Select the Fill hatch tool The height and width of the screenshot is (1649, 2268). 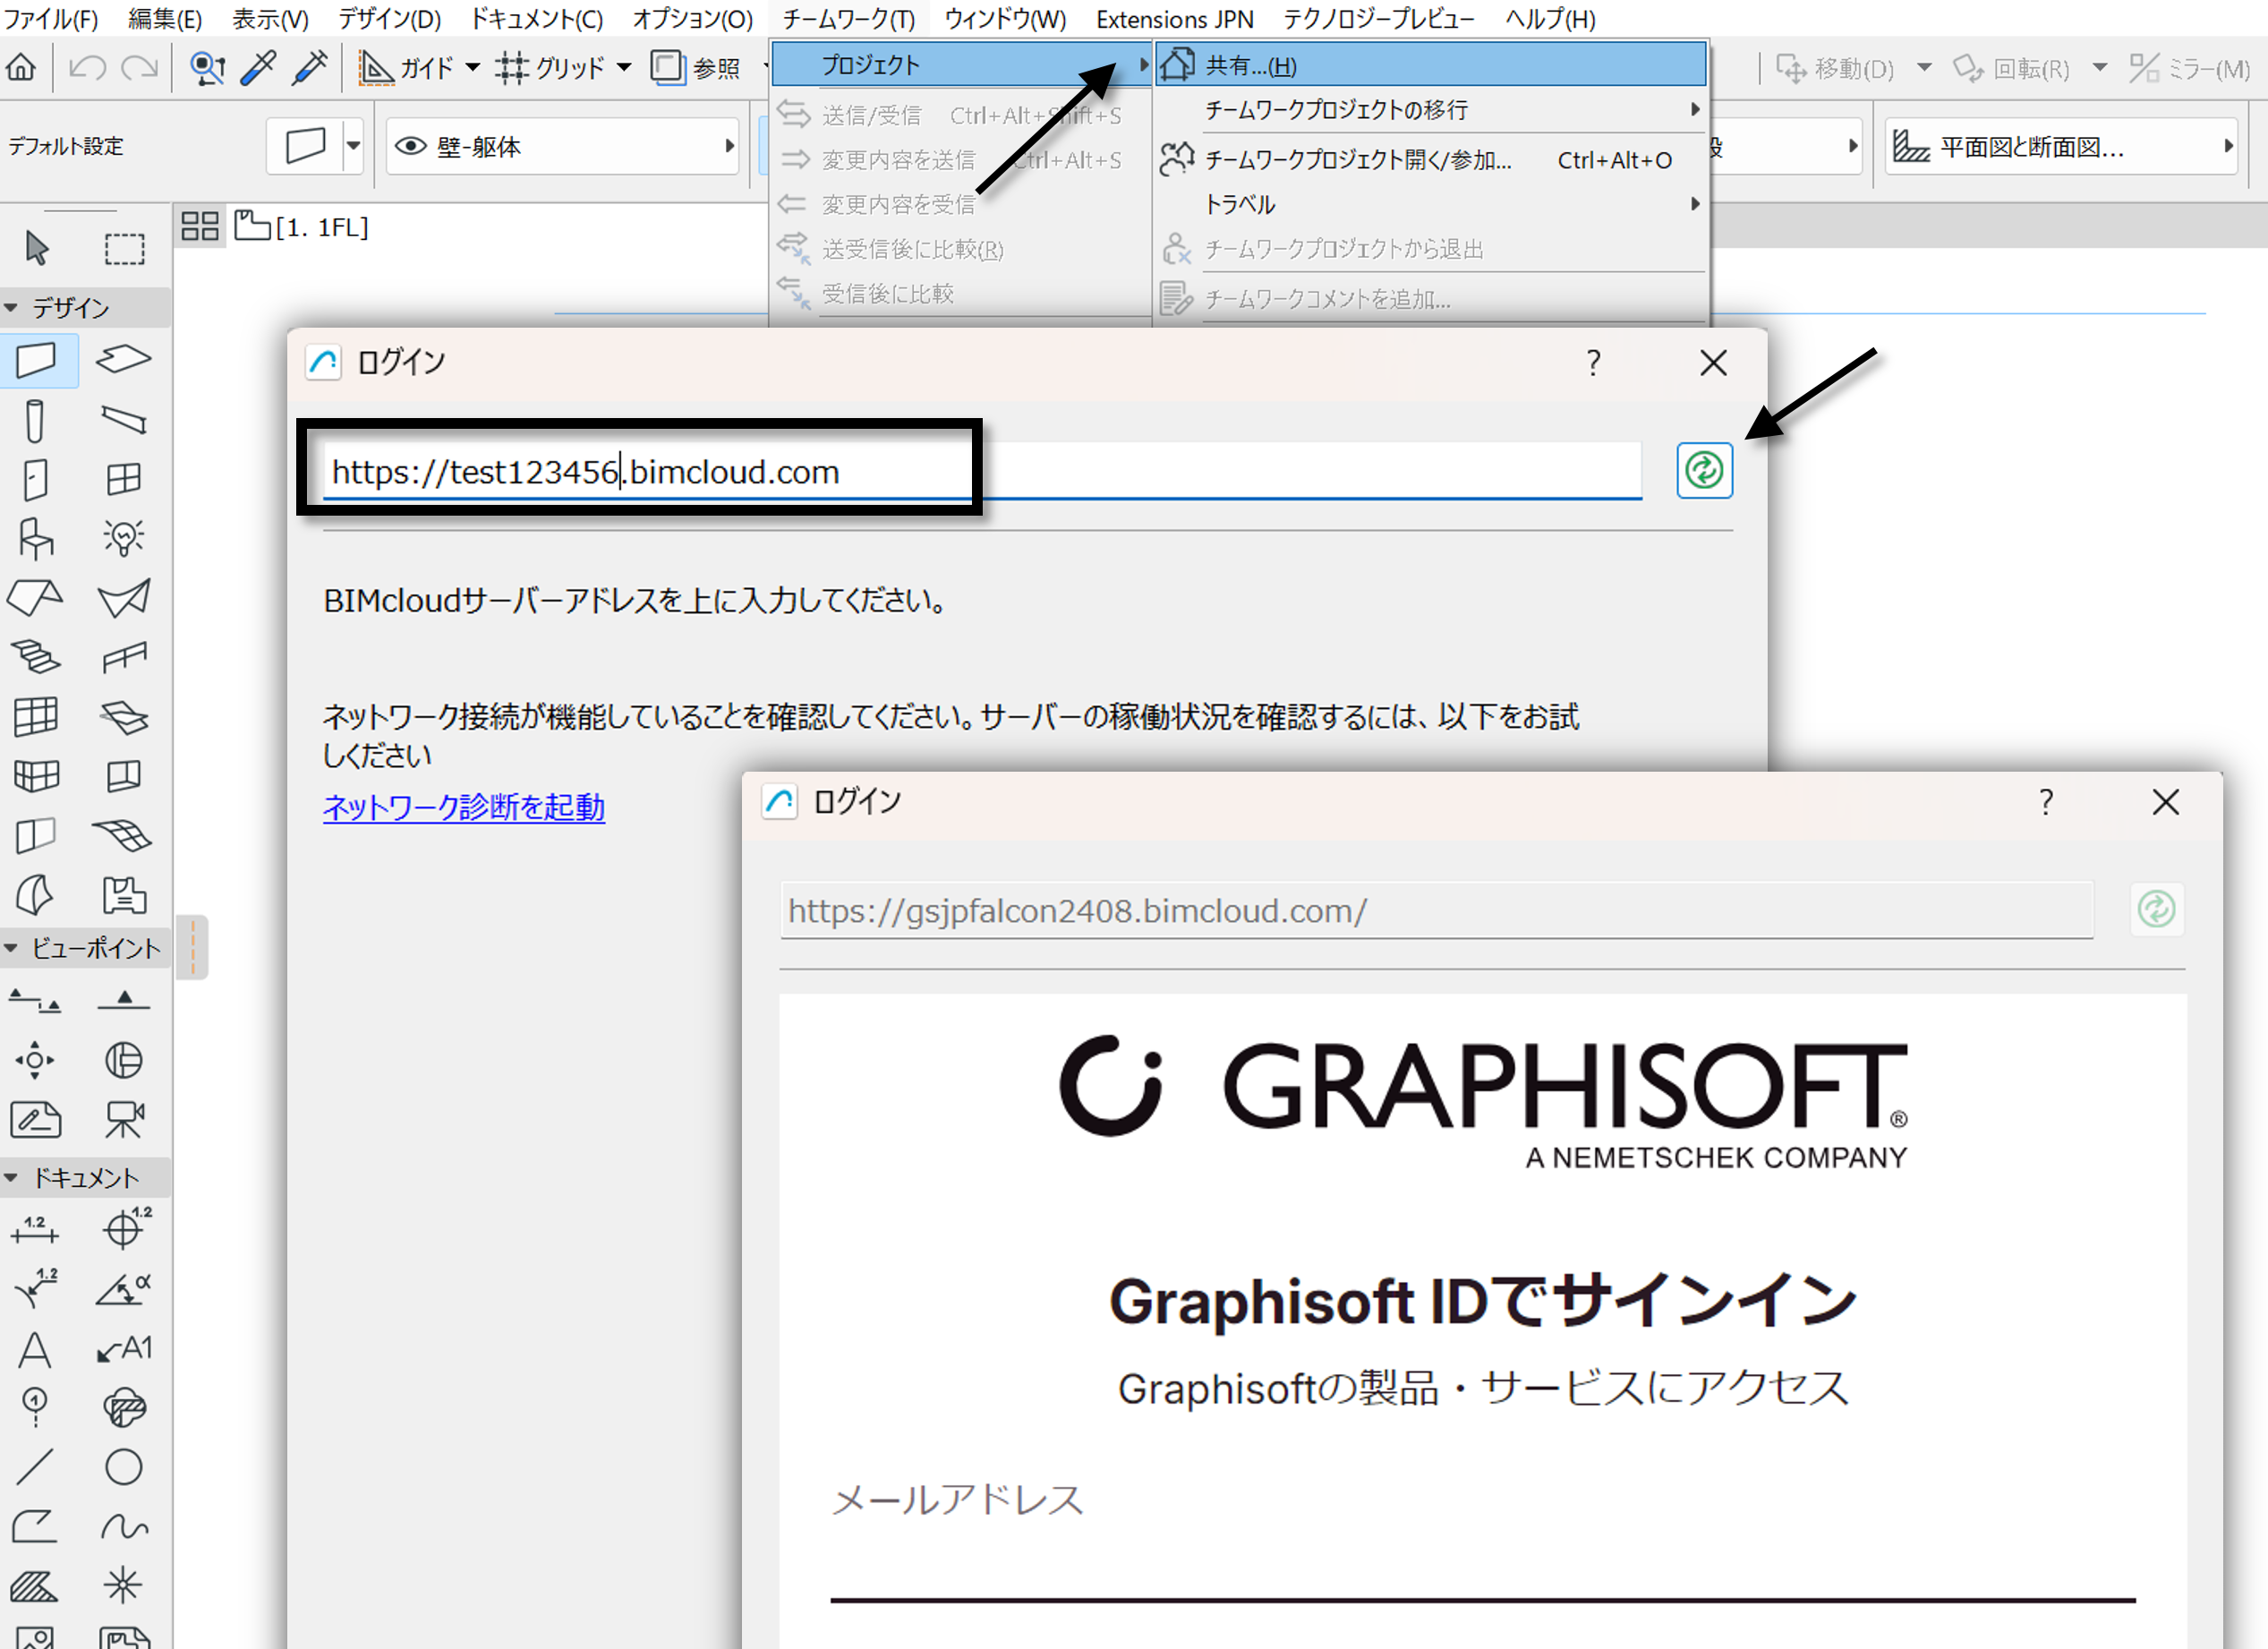[x=35, y=1586]
